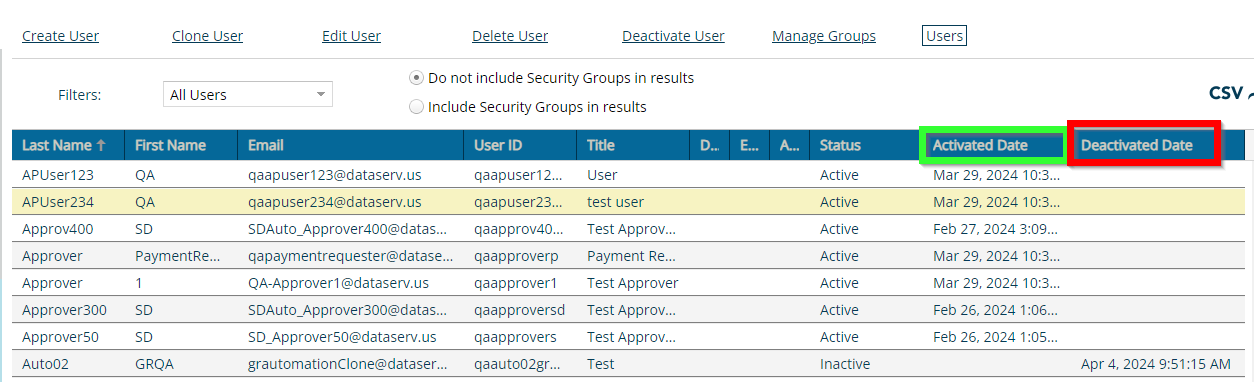Click the Deactivate User link
Screen dimensions: 1254x382
click(x=673, y=36)
